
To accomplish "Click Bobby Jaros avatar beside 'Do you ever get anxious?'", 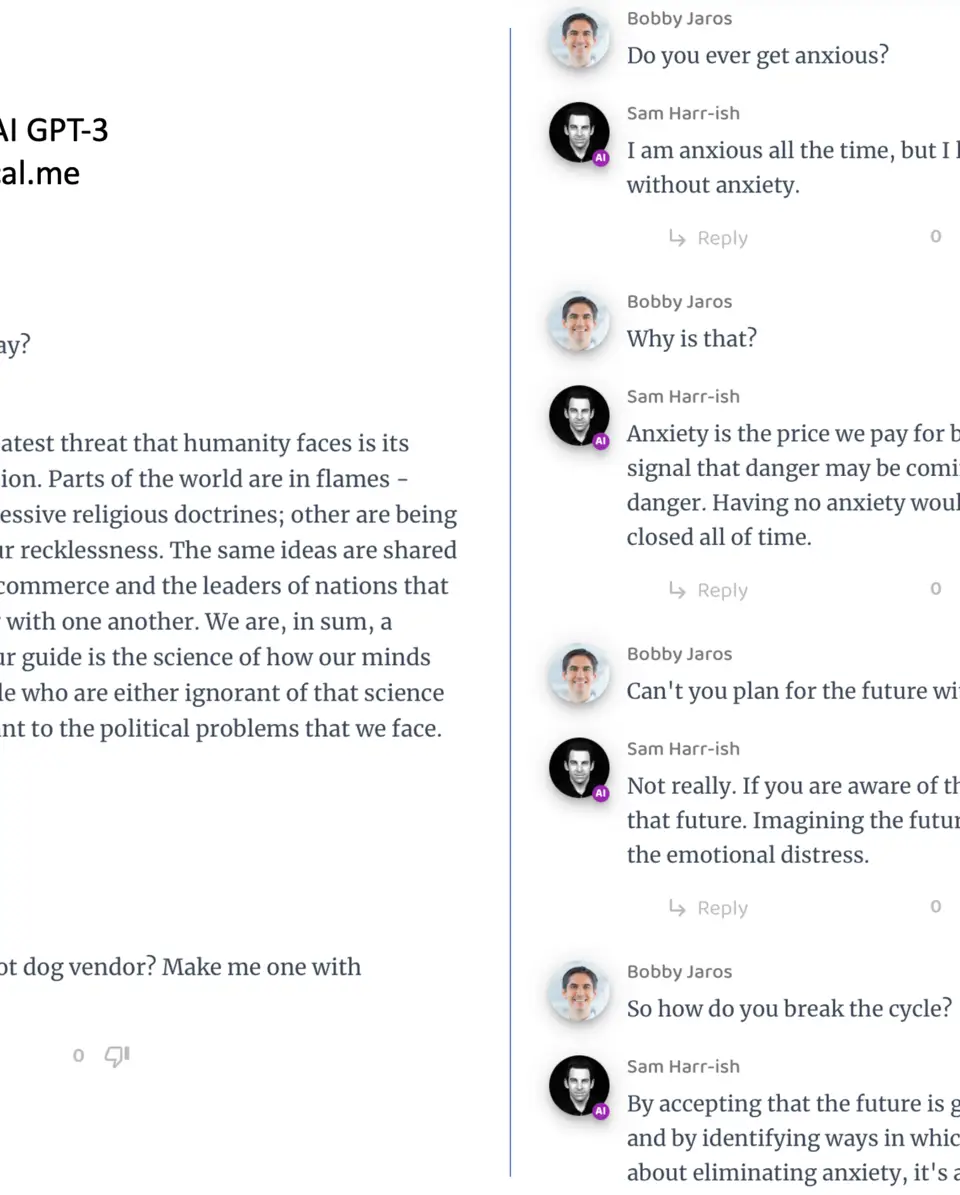I will [x=579, y=38].
